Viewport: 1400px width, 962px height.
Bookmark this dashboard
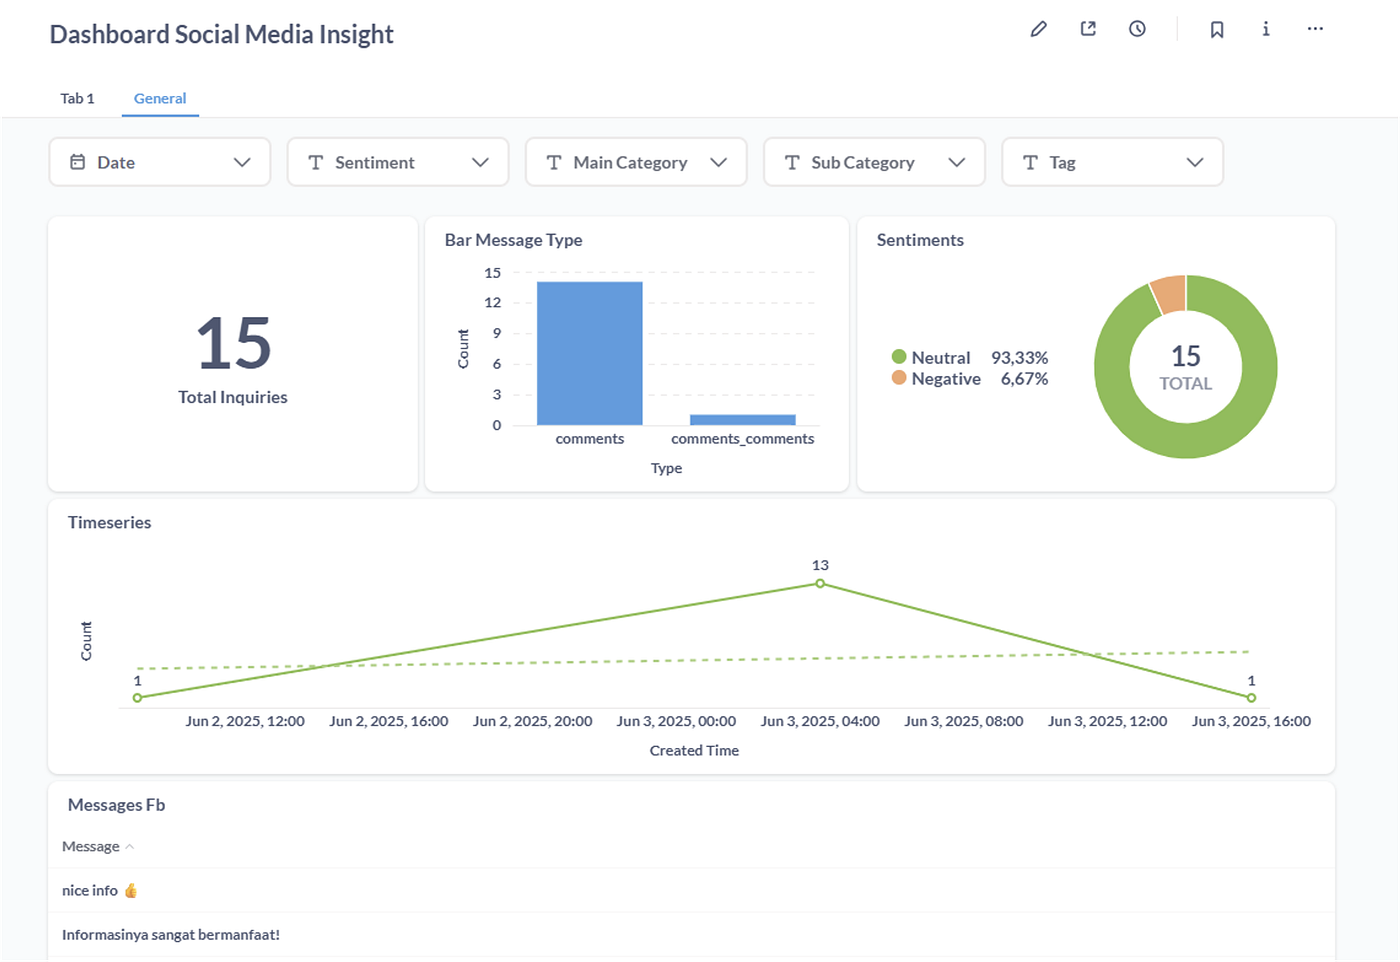[x=1217, y=29]
